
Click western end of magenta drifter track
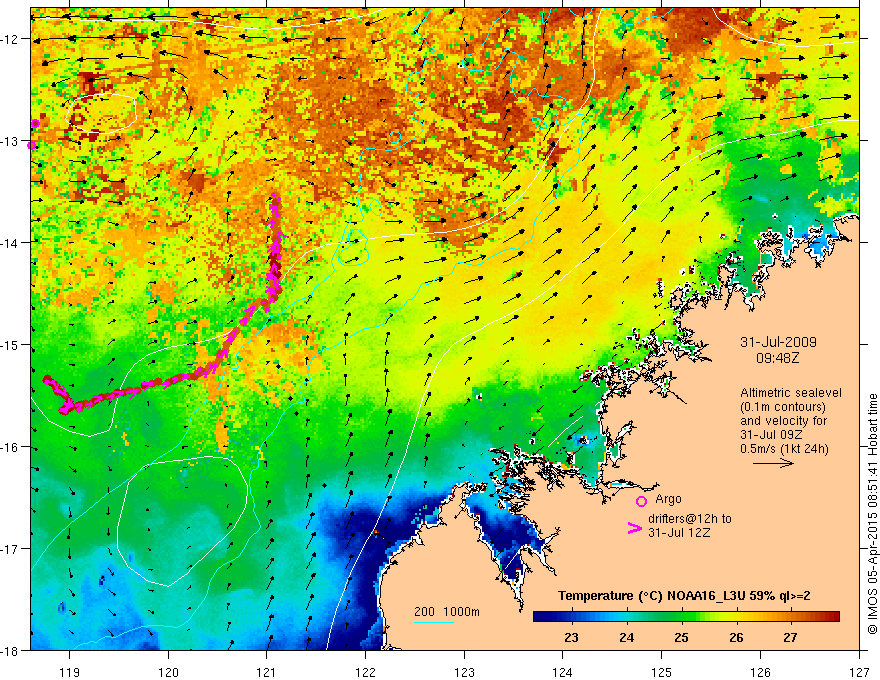(47, 380)
